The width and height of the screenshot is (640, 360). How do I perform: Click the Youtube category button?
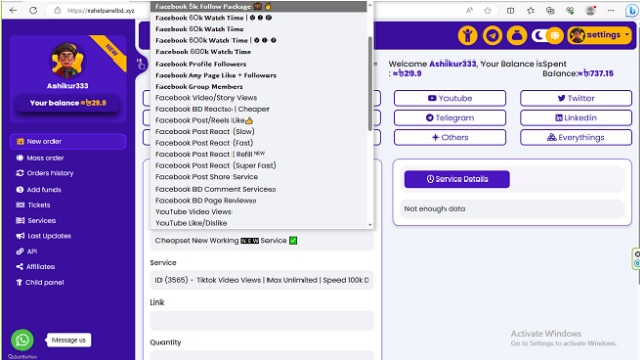[450, 98]
